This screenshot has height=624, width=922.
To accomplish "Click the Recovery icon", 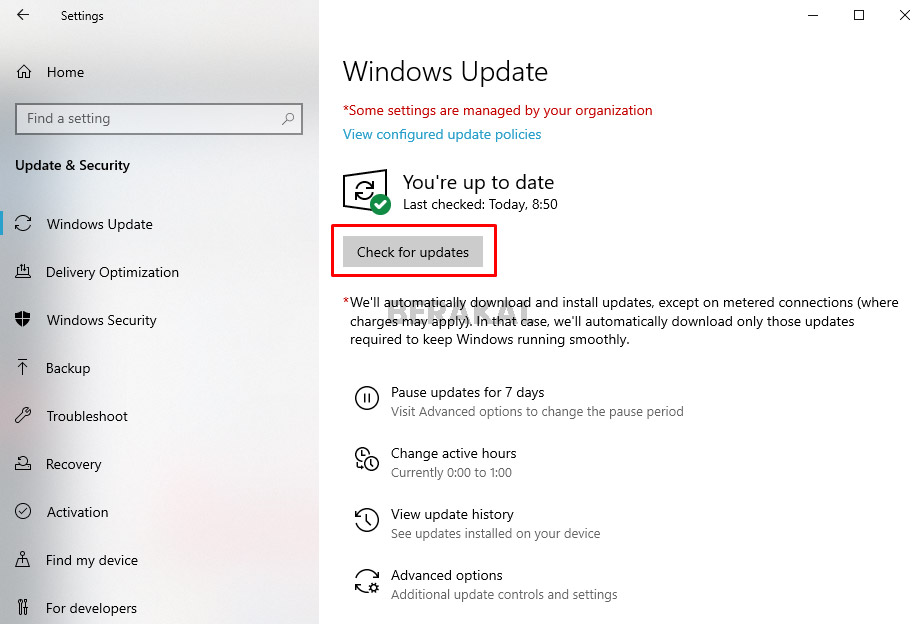I will (x=23, y=463).
